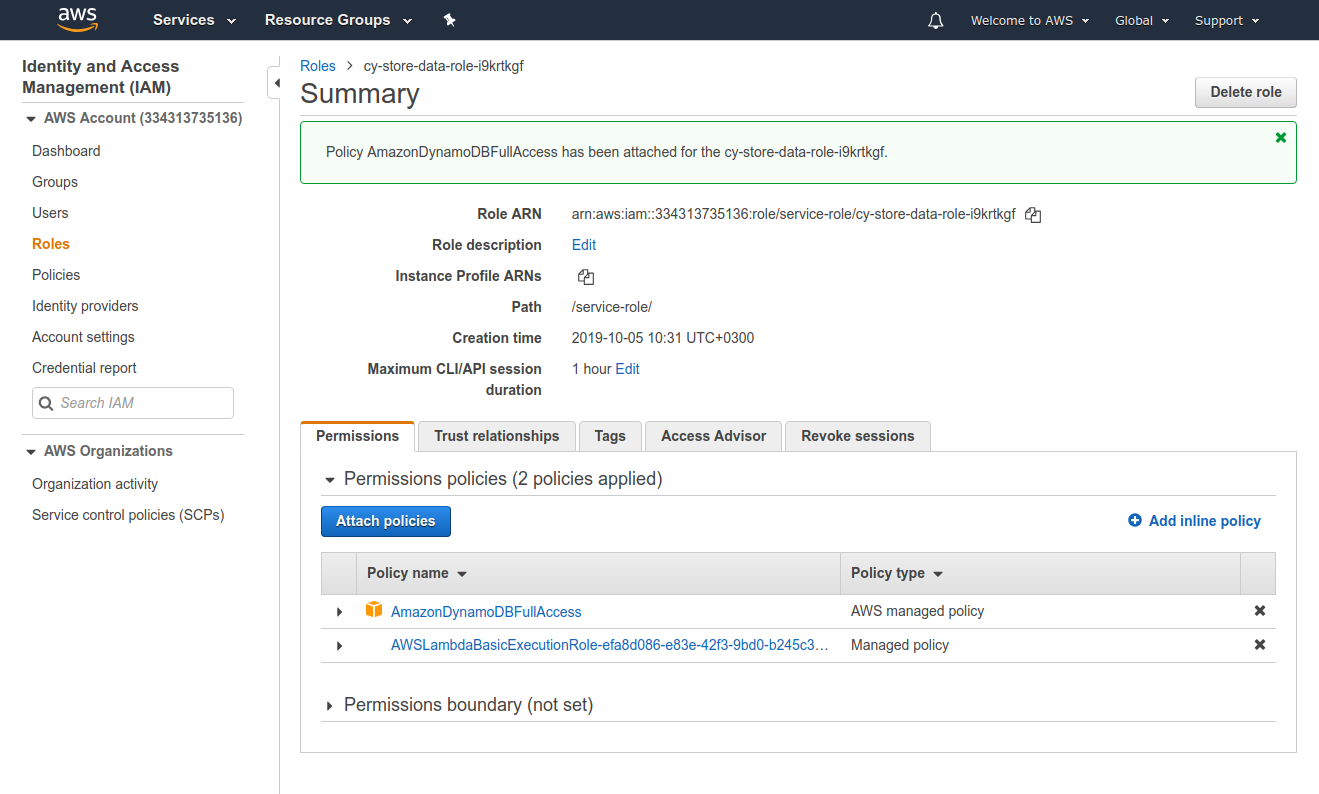
Task: Click the Delete role button
Action: (x=1246, y=92)
